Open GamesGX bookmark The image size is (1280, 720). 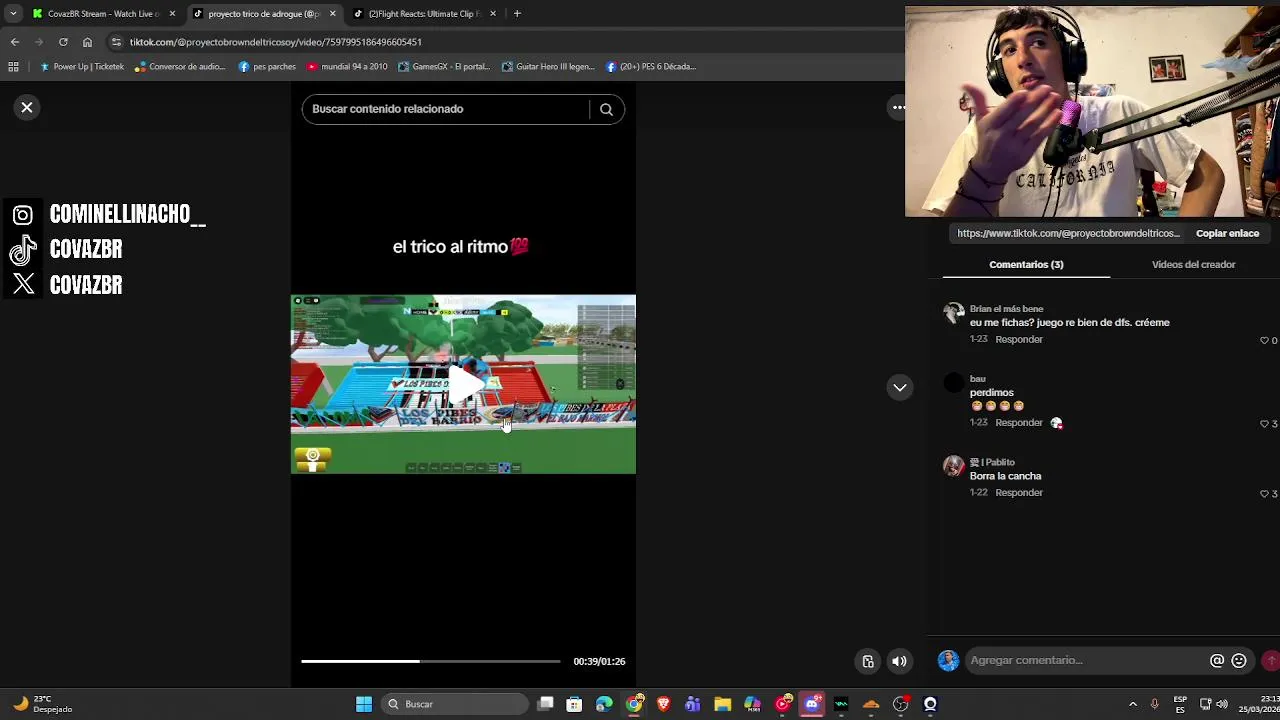coord(444,67)
